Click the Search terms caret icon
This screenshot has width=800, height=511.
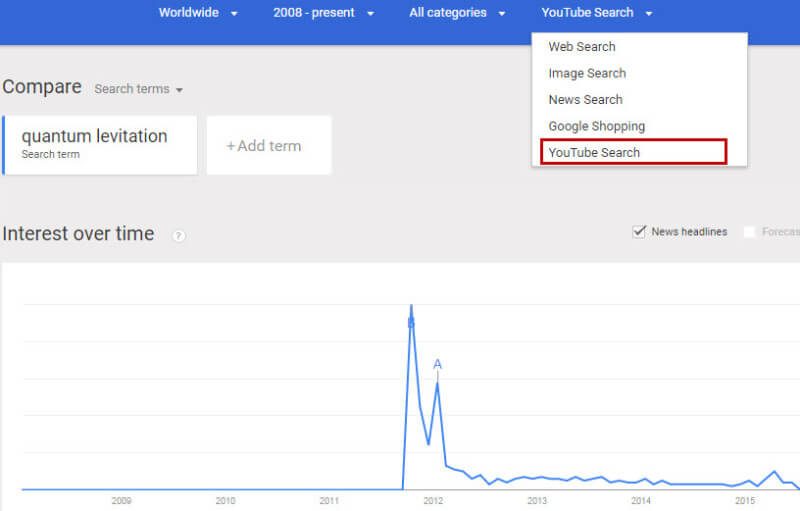(179, 90)
